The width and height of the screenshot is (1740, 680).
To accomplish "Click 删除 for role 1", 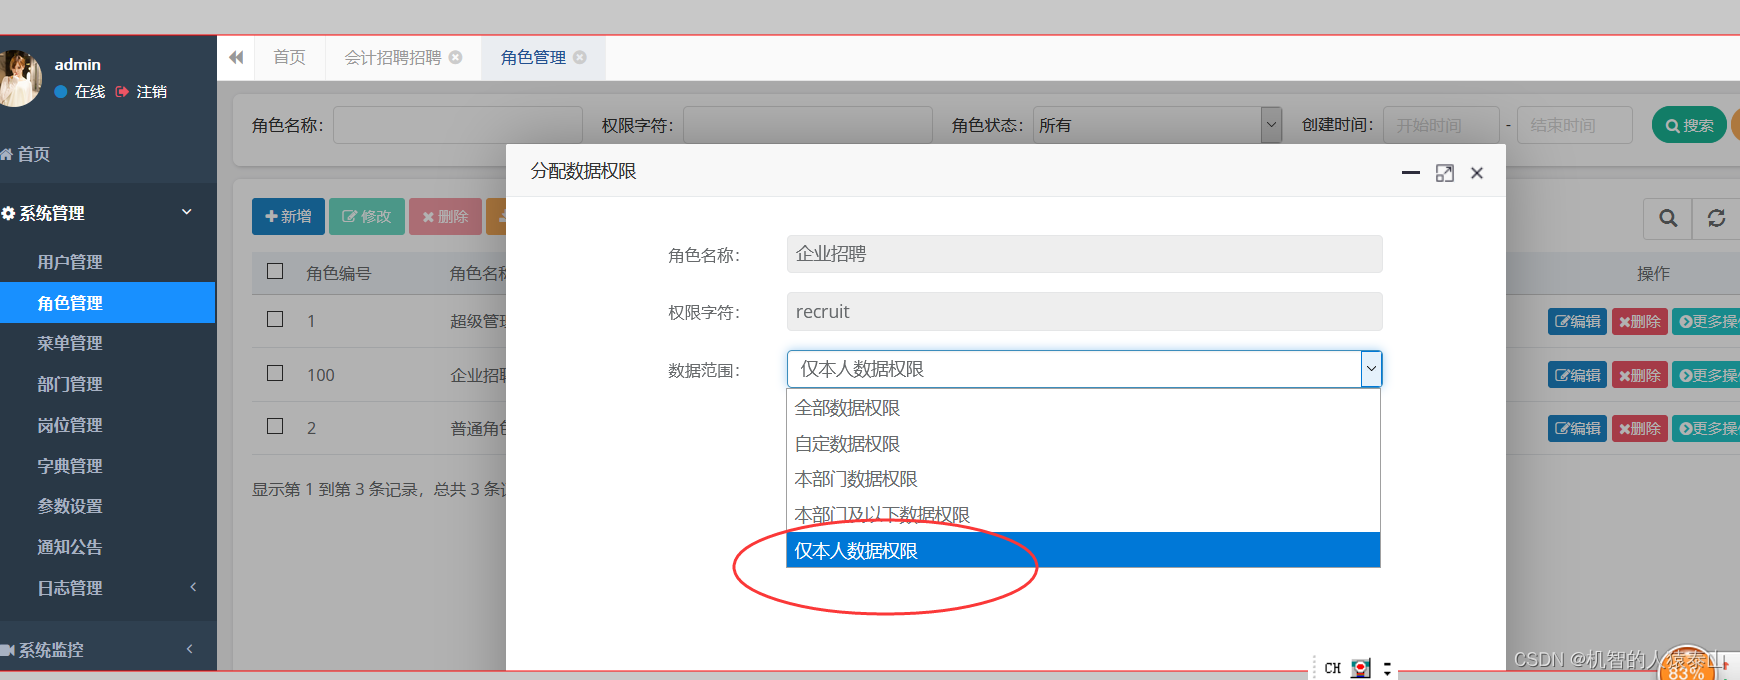I will (1640, 321).
